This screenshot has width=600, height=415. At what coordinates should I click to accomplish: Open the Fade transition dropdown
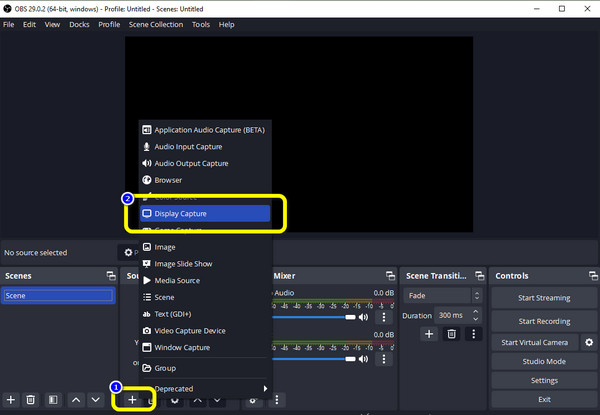(443, 296)
